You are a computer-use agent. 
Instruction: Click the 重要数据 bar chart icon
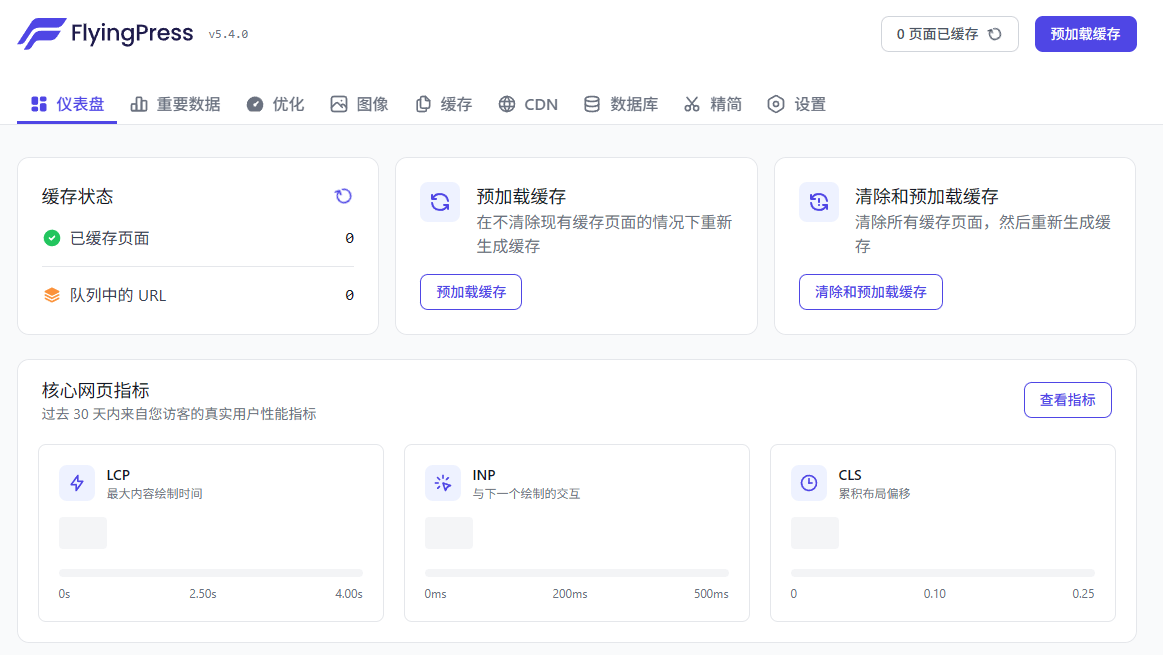139,104
